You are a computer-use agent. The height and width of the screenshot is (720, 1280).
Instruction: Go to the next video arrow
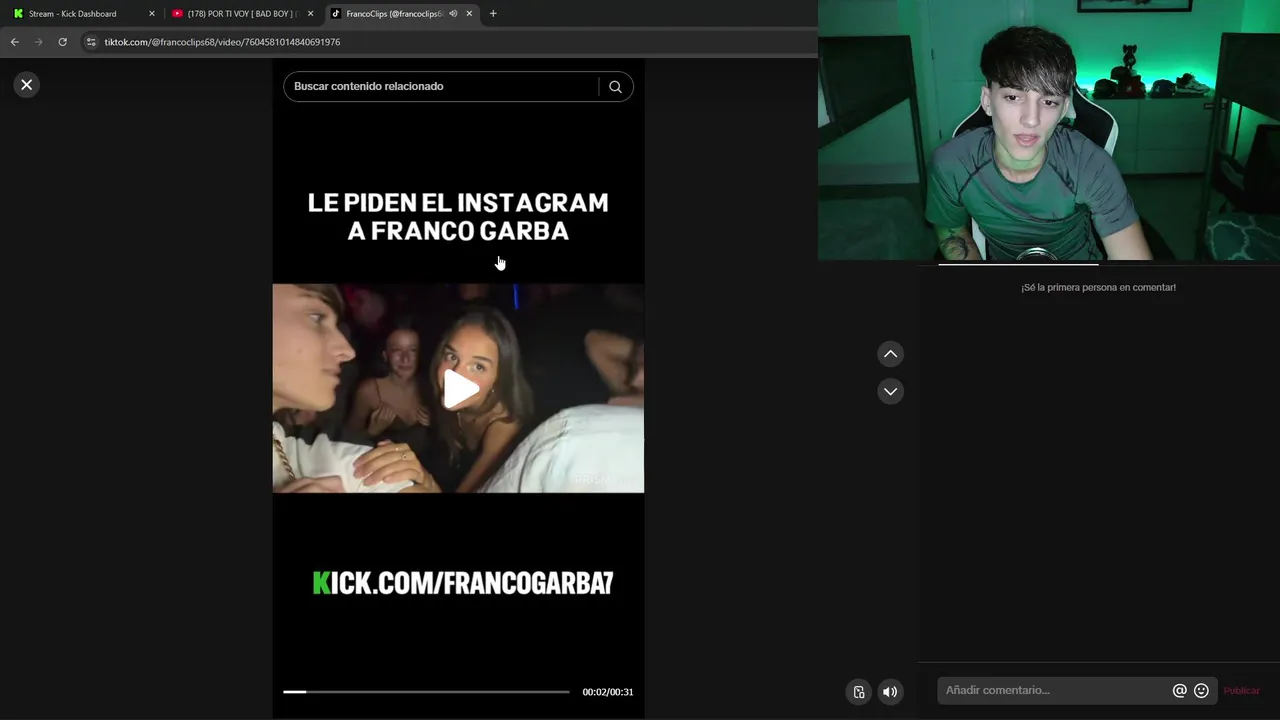point(890,391)
